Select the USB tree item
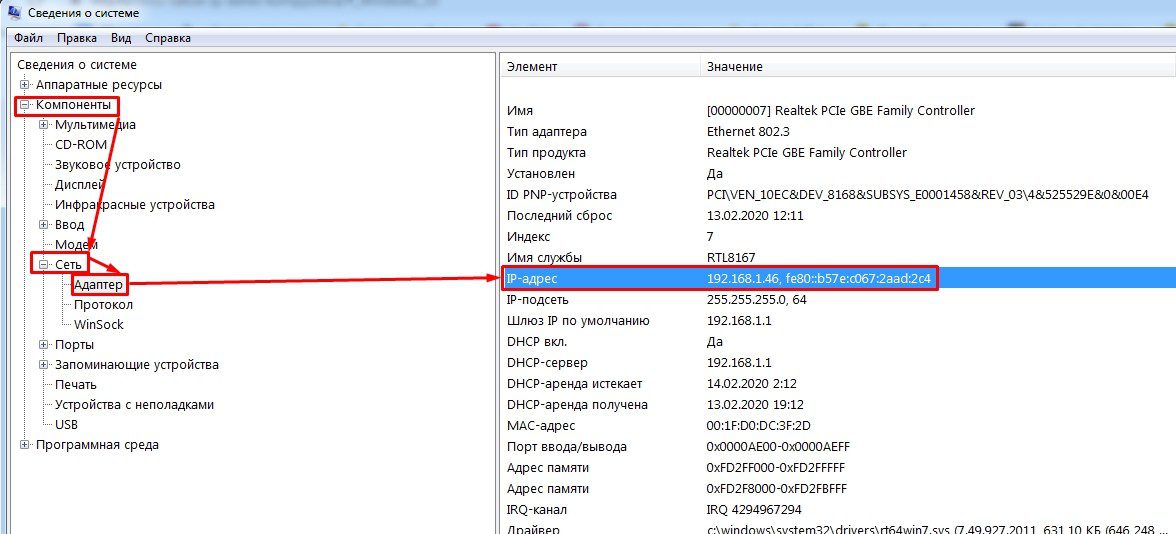 coord(67,424)
